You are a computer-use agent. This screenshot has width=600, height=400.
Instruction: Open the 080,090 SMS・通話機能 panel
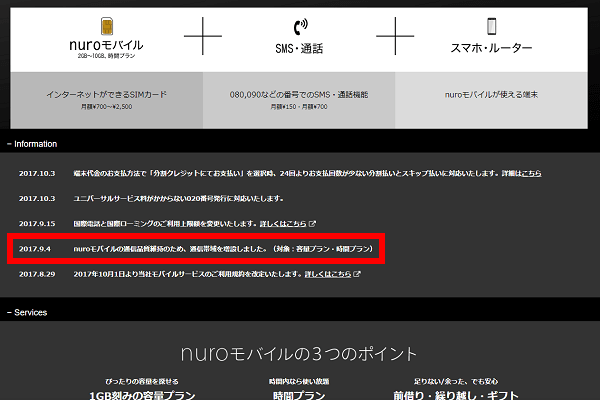click(299, 100)
